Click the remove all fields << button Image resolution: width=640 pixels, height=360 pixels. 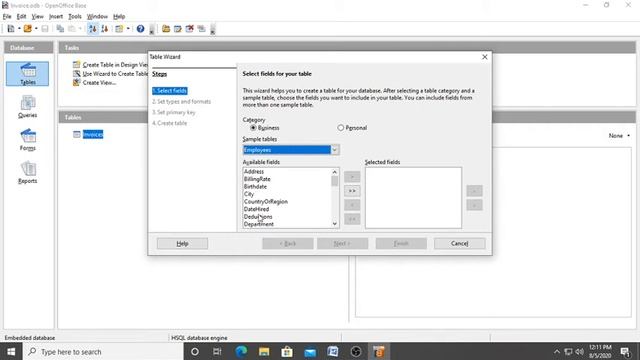(352, 219)
